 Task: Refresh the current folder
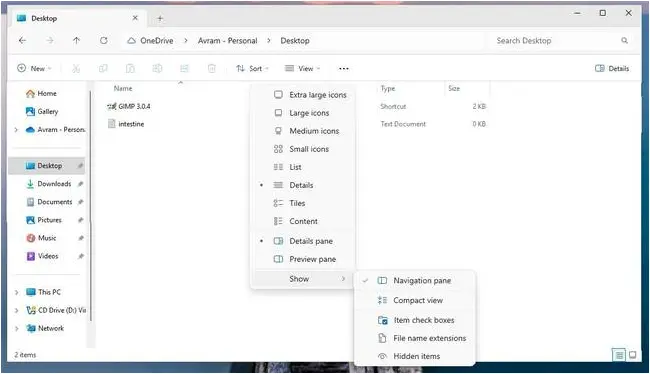104,40
